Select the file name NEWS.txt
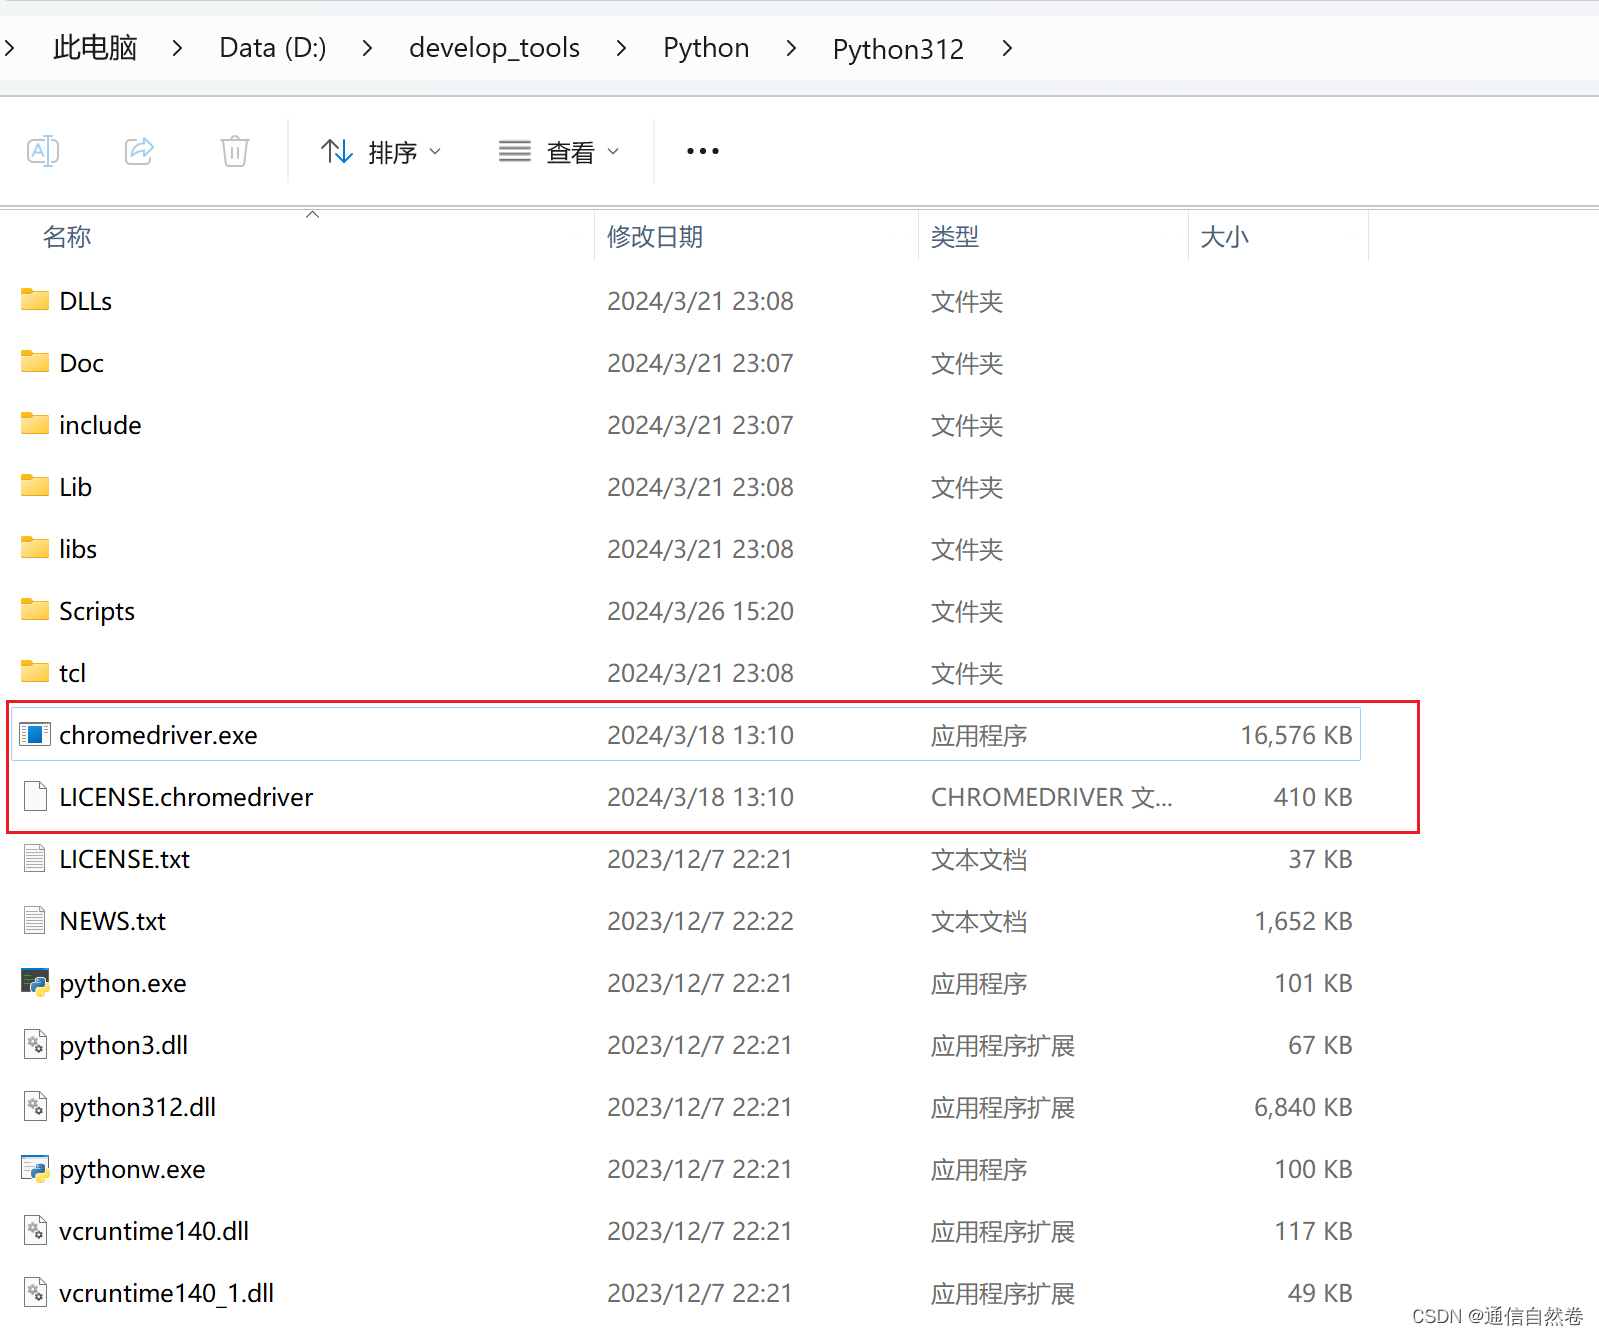The height and width of the screenshot is (1336, 1599). [x=113, y=921]
